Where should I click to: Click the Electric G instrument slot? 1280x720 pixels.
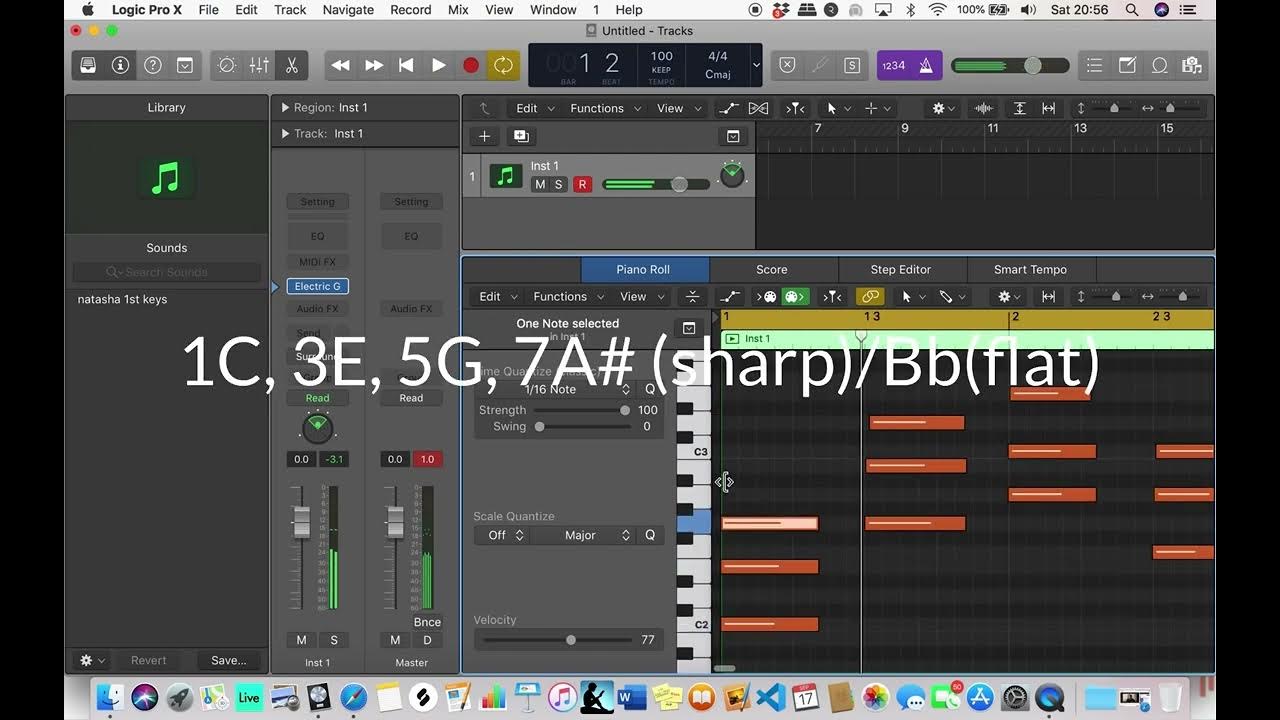point(318,286)
